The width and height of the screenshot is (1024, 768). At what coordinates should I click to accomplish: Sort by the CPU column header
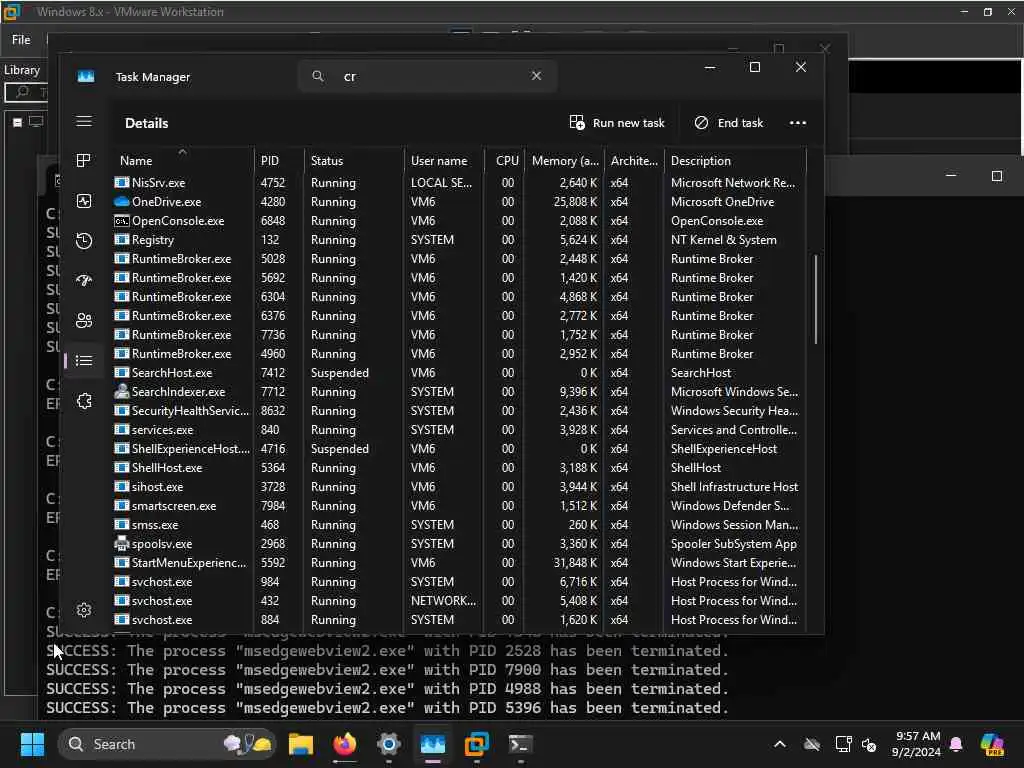(x=505, y=161)
